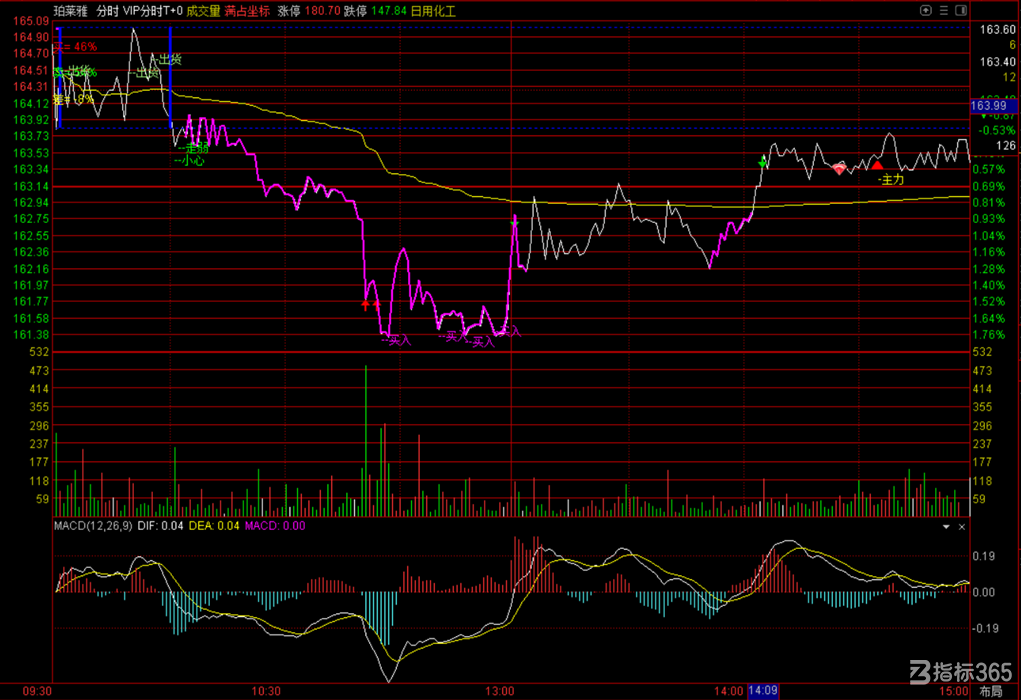Click the highlighted 14:09 time marker
Screen dimensions: 1021x700
[x=762, y=690]
